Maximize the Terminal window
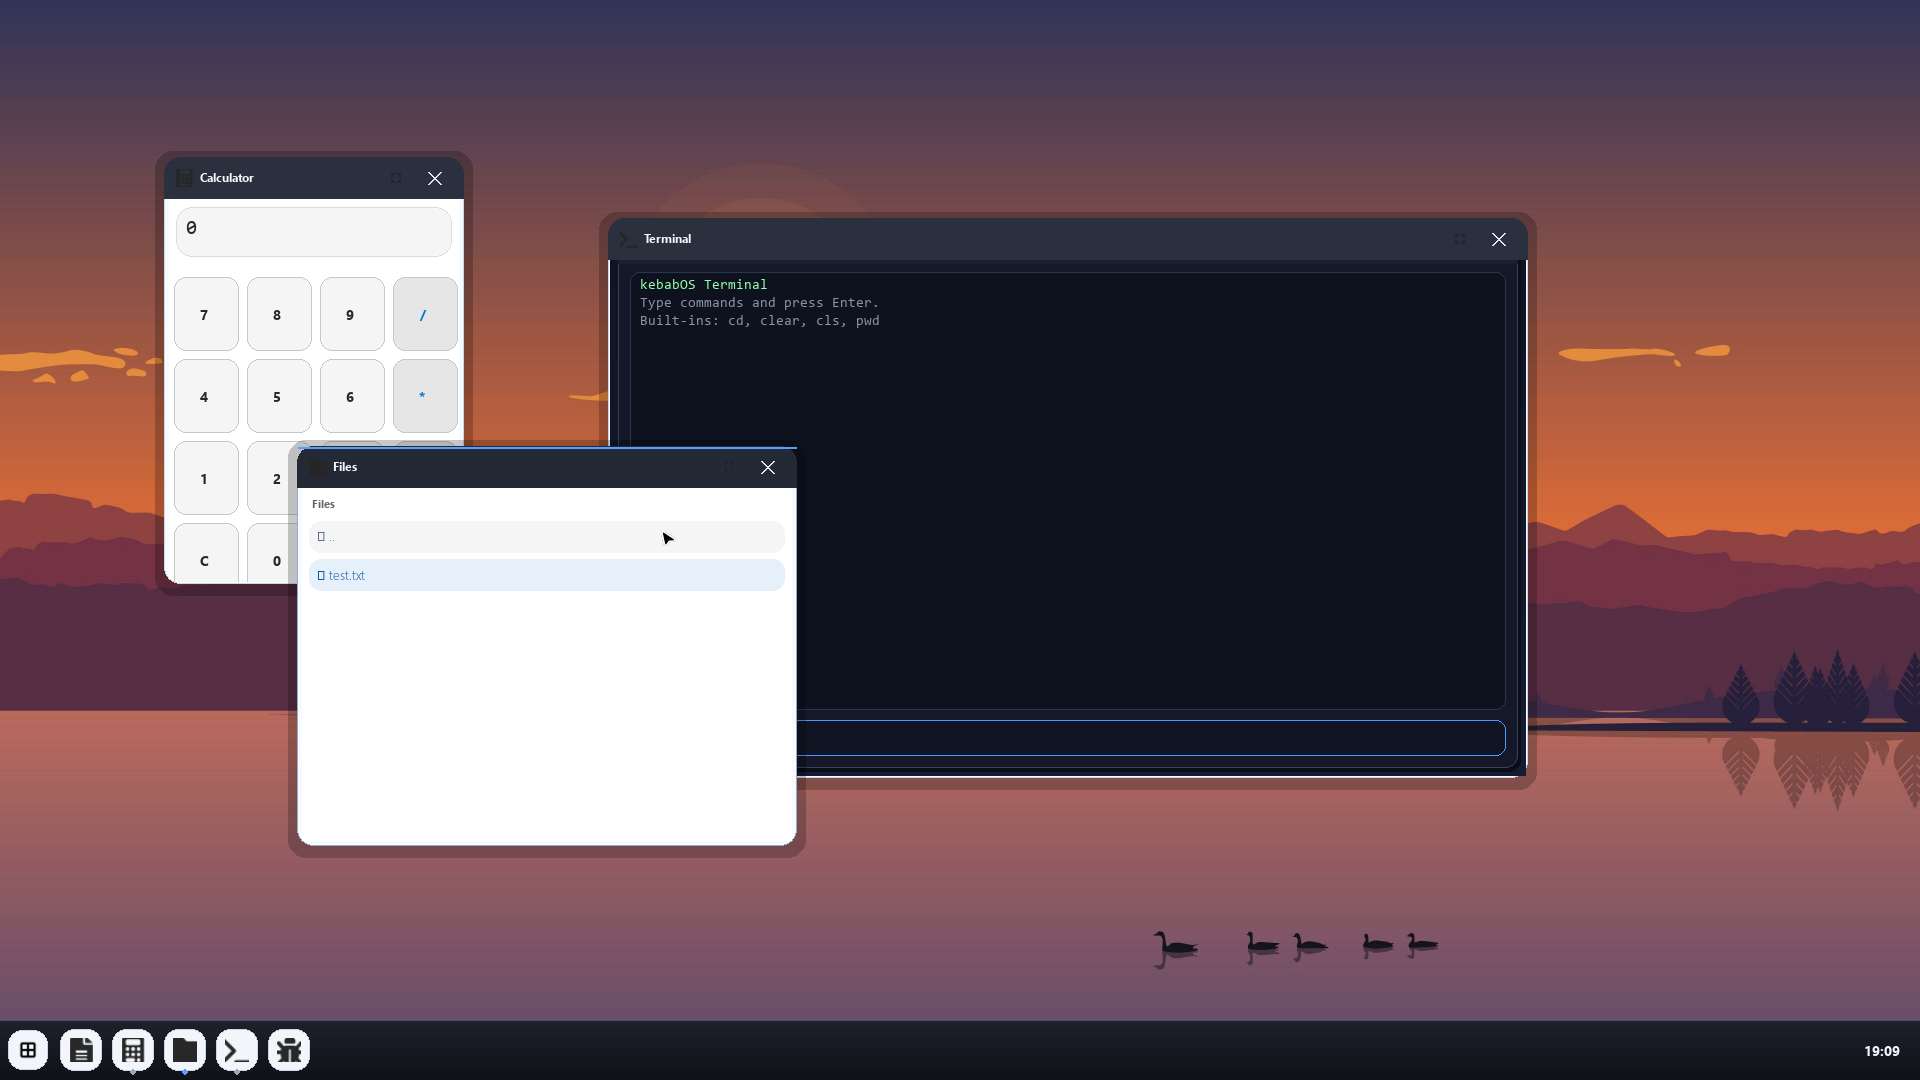The image size is (1920, 1080). pyautogui.click(x=1460, y=239)
